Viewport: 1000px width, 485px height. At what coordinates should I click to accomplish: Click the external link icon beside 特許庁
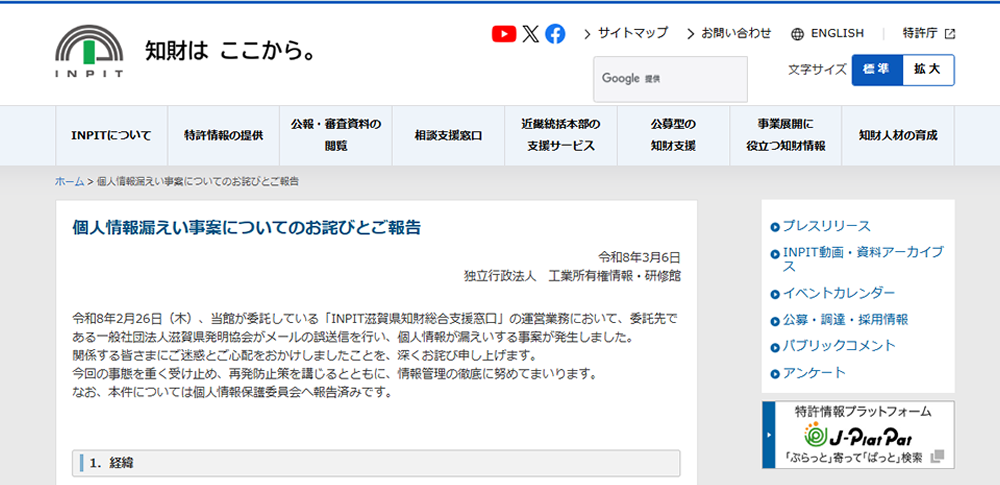pos(949,34)
